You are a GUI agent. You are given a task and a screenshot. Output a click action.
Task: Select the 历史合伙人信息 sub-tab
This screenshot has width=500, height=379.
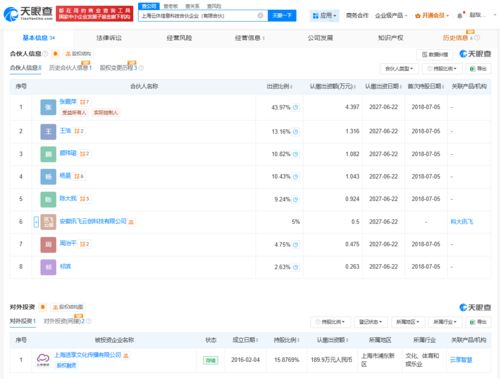click(70, 68)
